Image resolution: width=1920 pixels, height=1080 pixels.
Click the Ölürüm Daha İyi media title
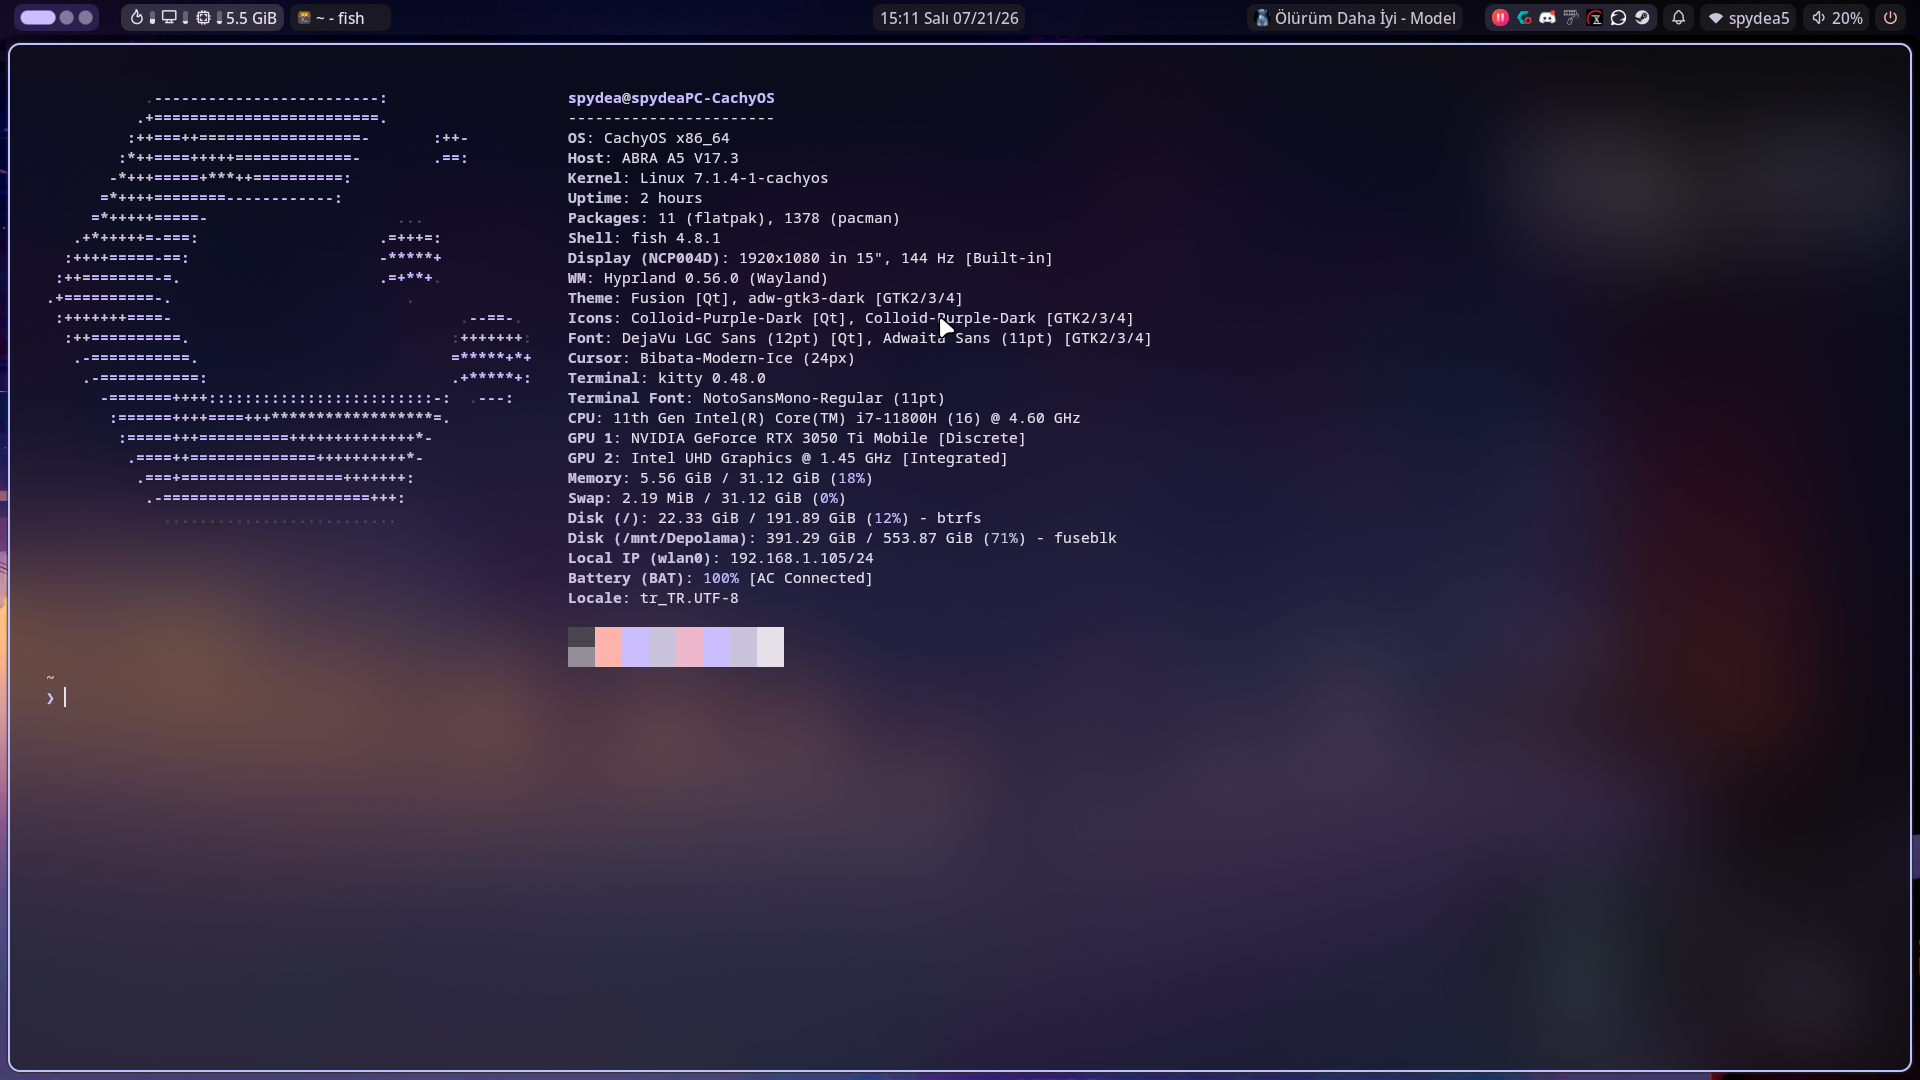point(1355,18)
